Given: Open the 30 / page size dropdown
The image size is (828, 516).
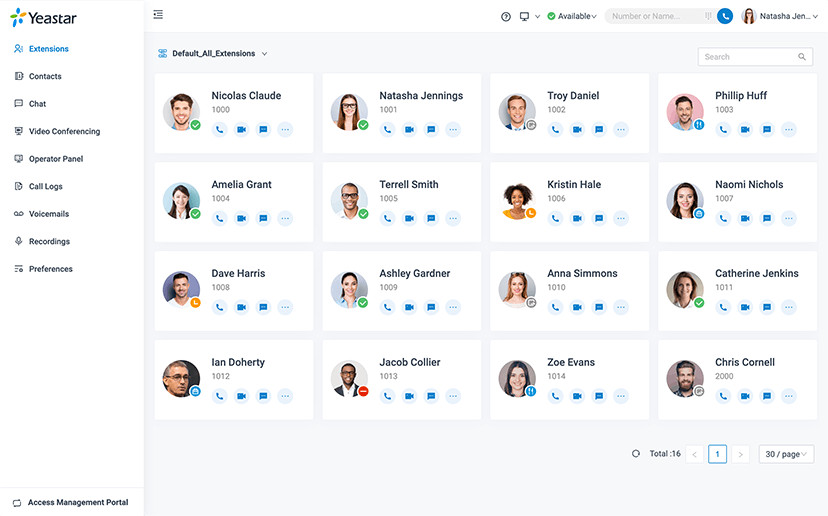Looking at the screenshot, I should pos(786,454).
